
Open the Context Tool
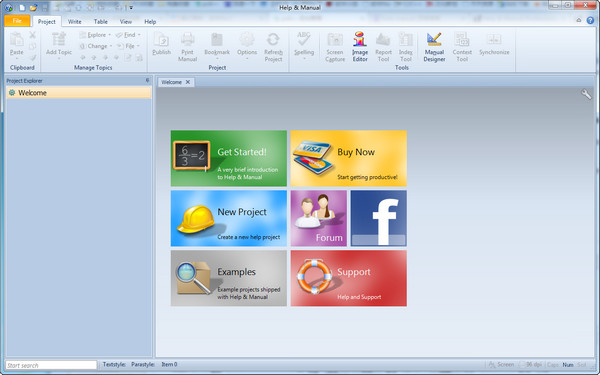point(462,46)
